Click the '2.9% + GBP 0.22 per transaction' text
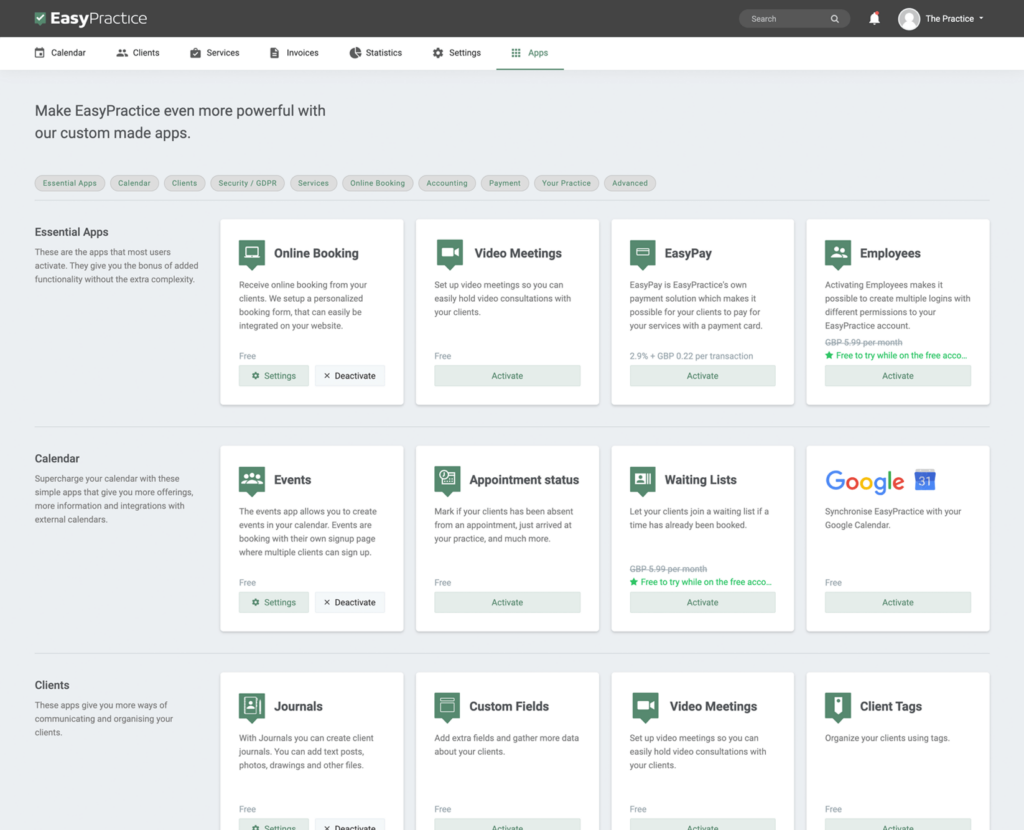 click(x=691, y=356)
